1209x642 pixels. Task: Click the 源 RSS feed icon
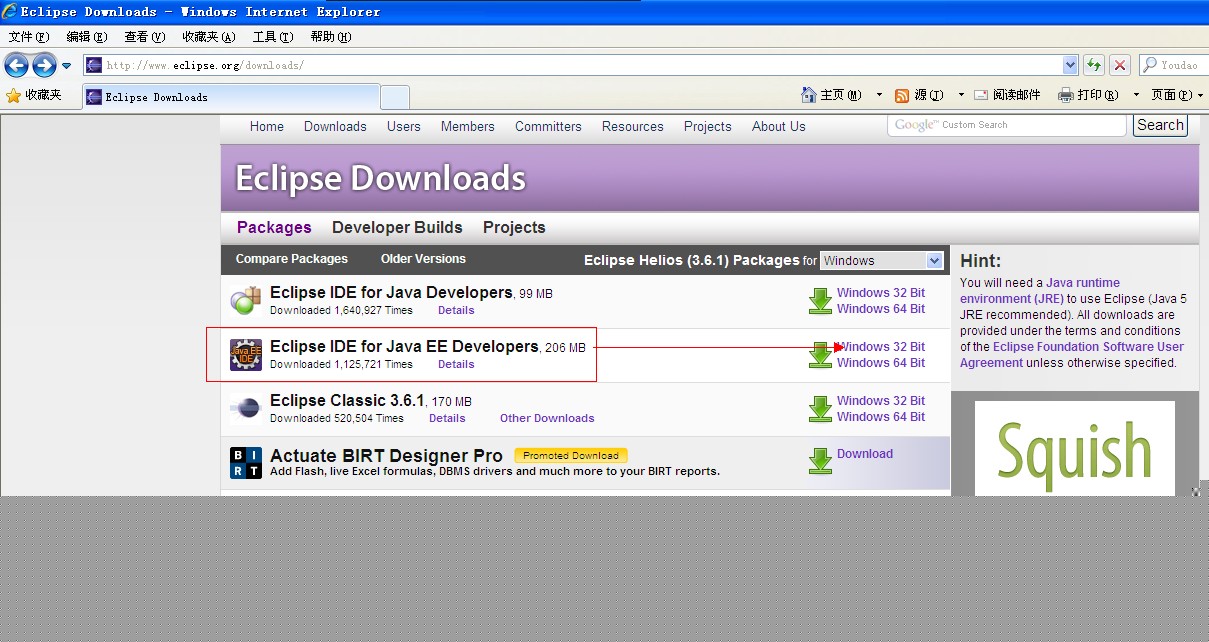pyautogui.click(x=902, y=96)
